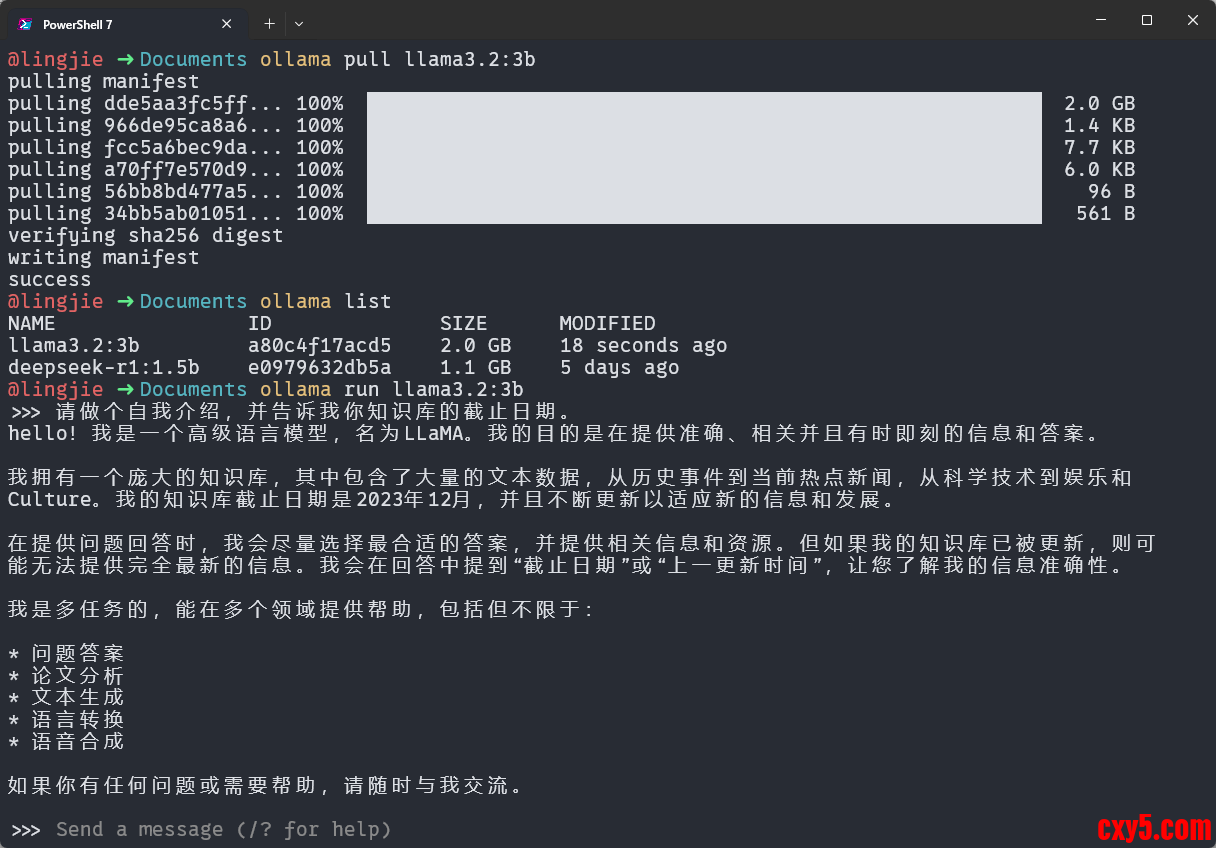
Task: Click the MODIFIED column header
Action: click(607, 323)
